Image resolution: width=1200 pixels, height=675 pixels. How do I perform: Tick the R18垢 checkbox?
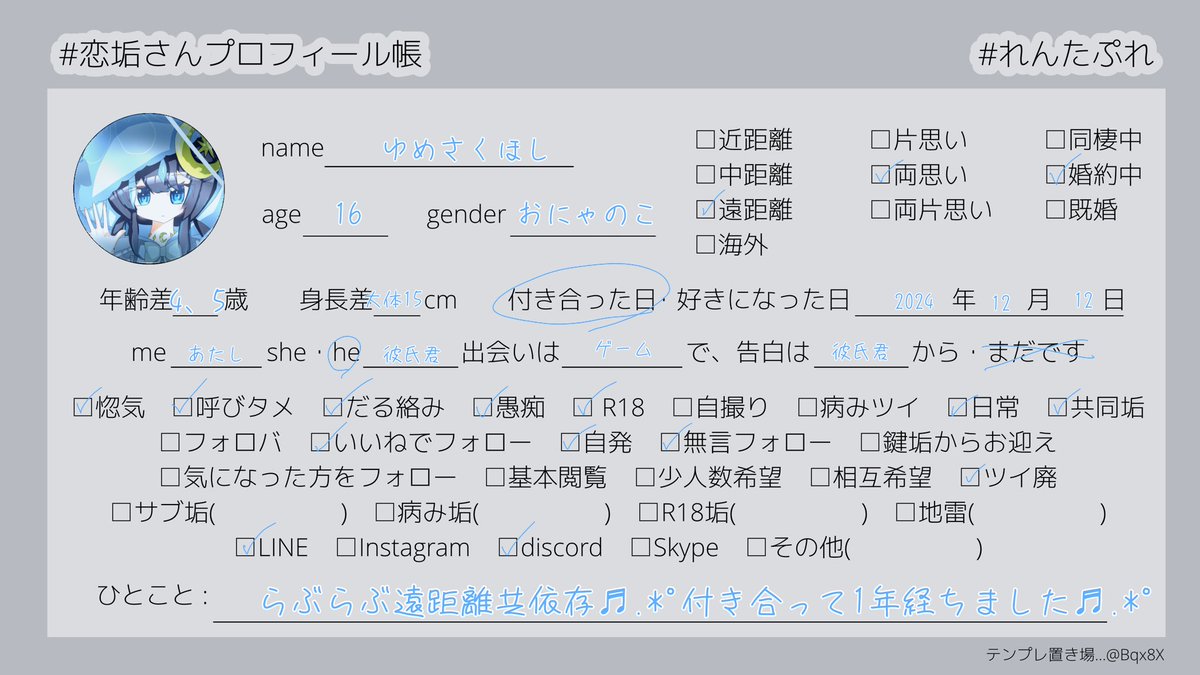[647, 512]
